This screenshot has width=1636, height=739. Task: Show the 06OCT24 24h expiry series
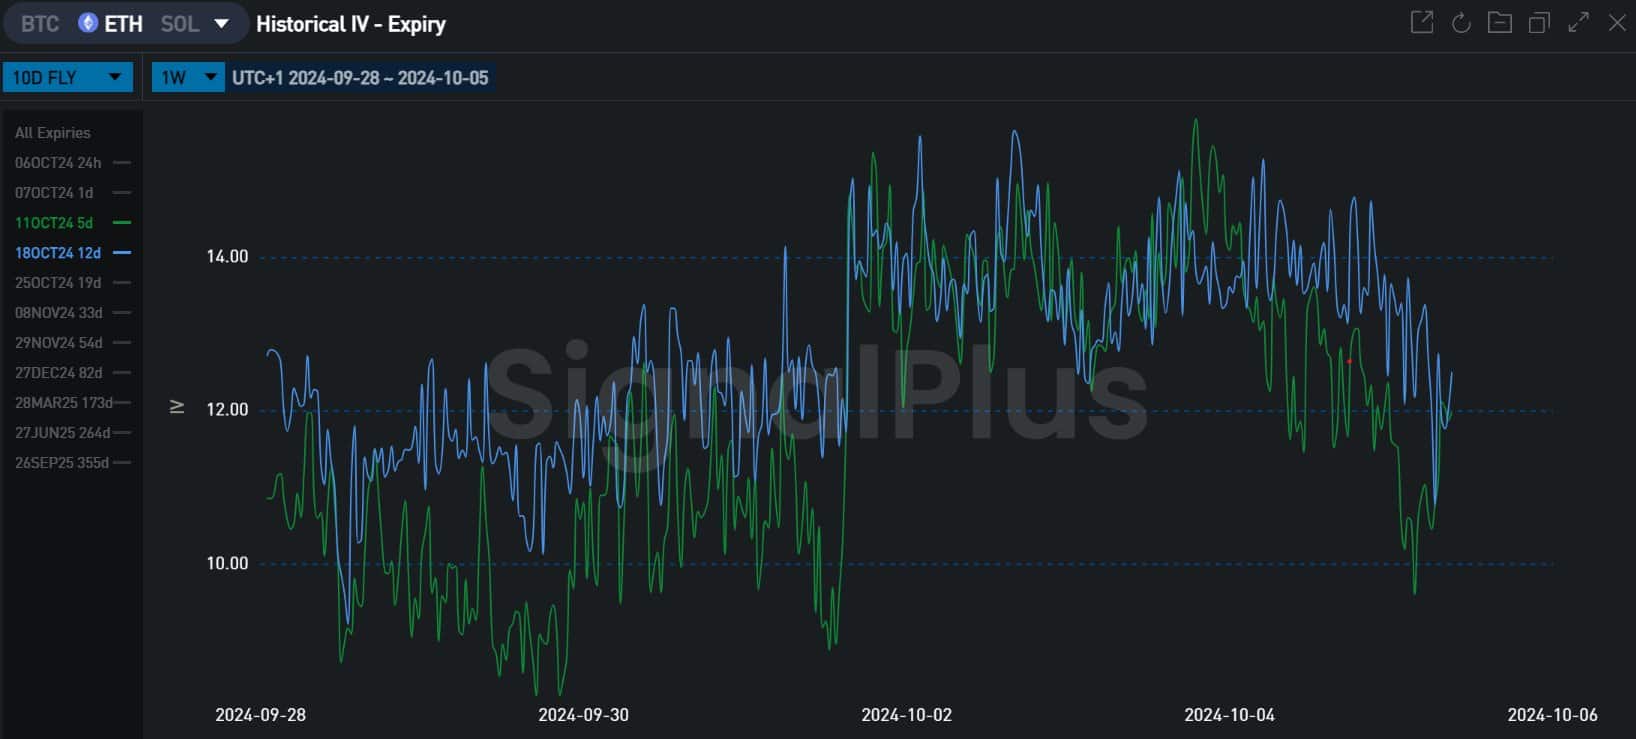click(x=58, y=163)
